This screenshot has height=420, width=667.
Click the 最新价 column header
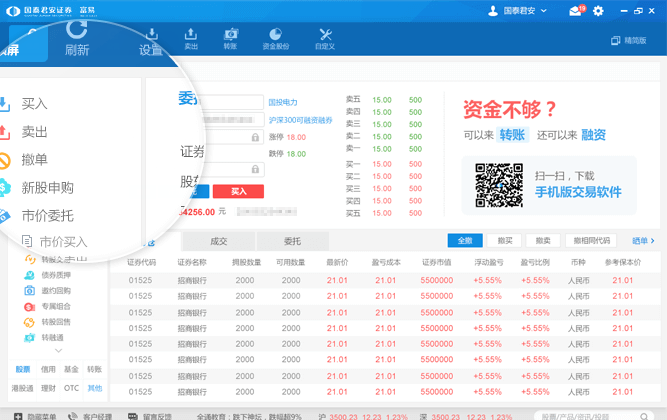(337, 262)
